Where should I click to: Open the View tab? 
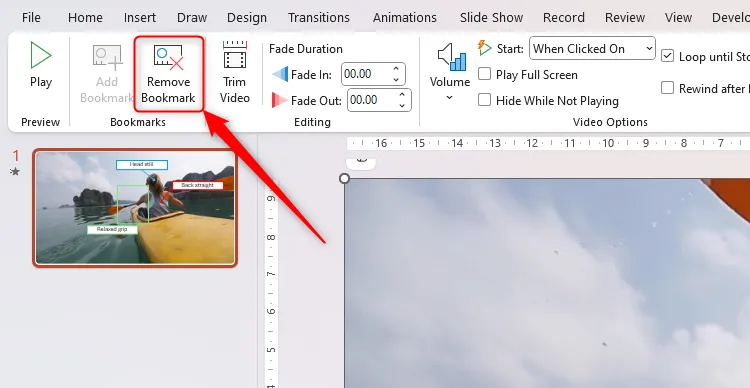(678, 18)
